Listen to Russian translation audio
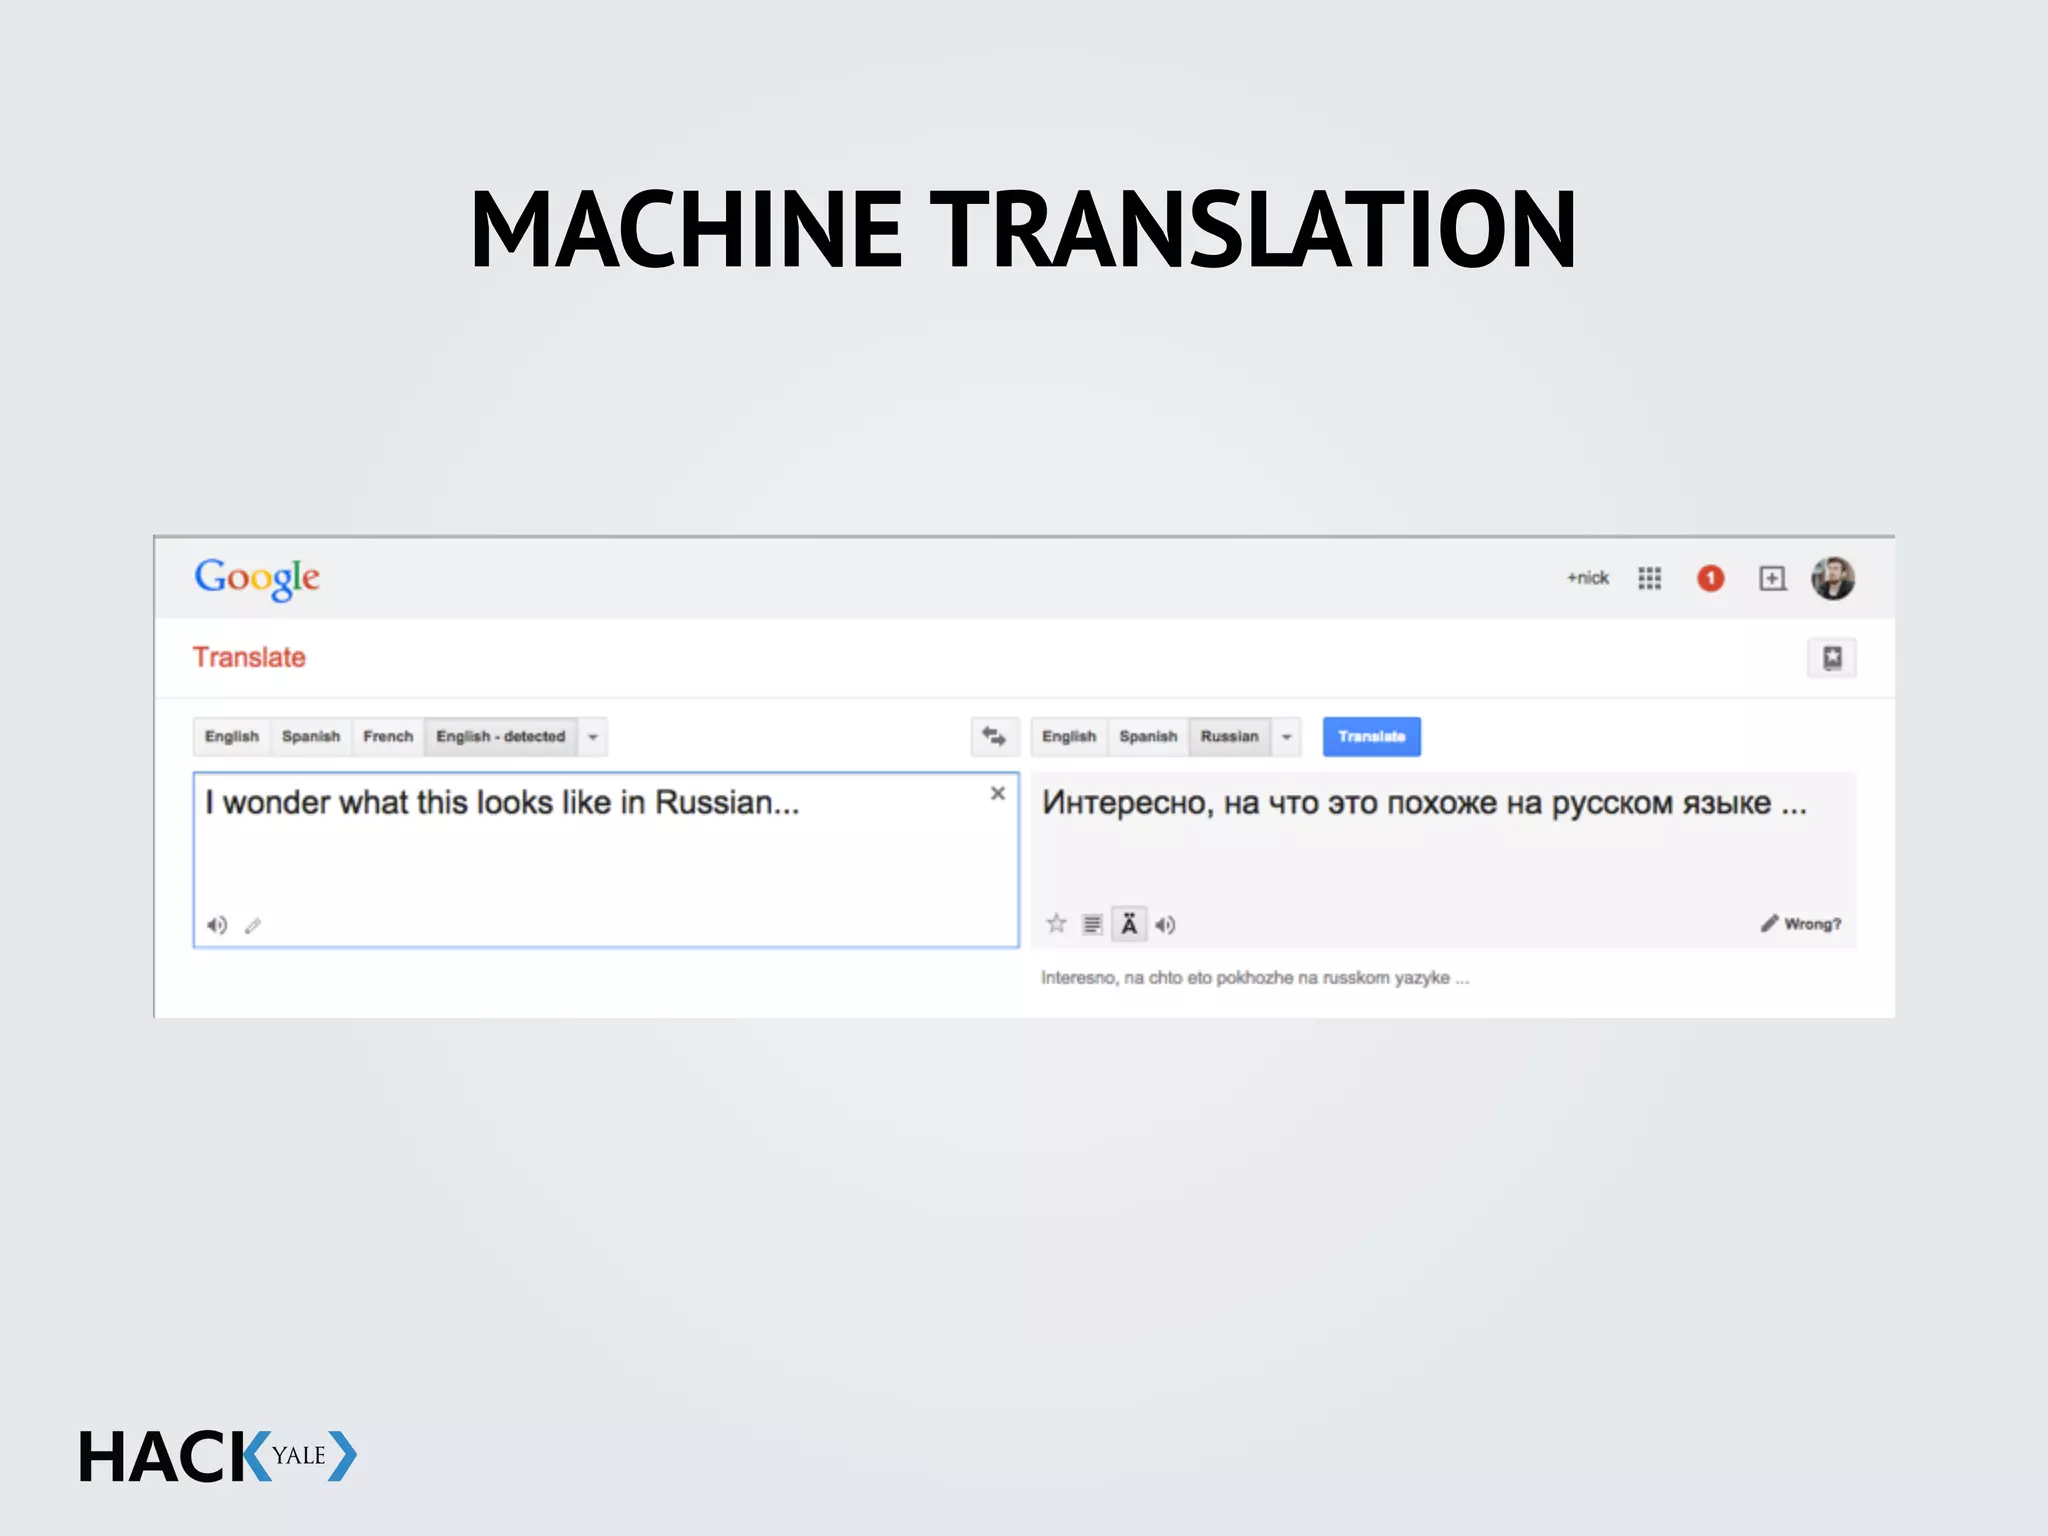 point(1165,925)
